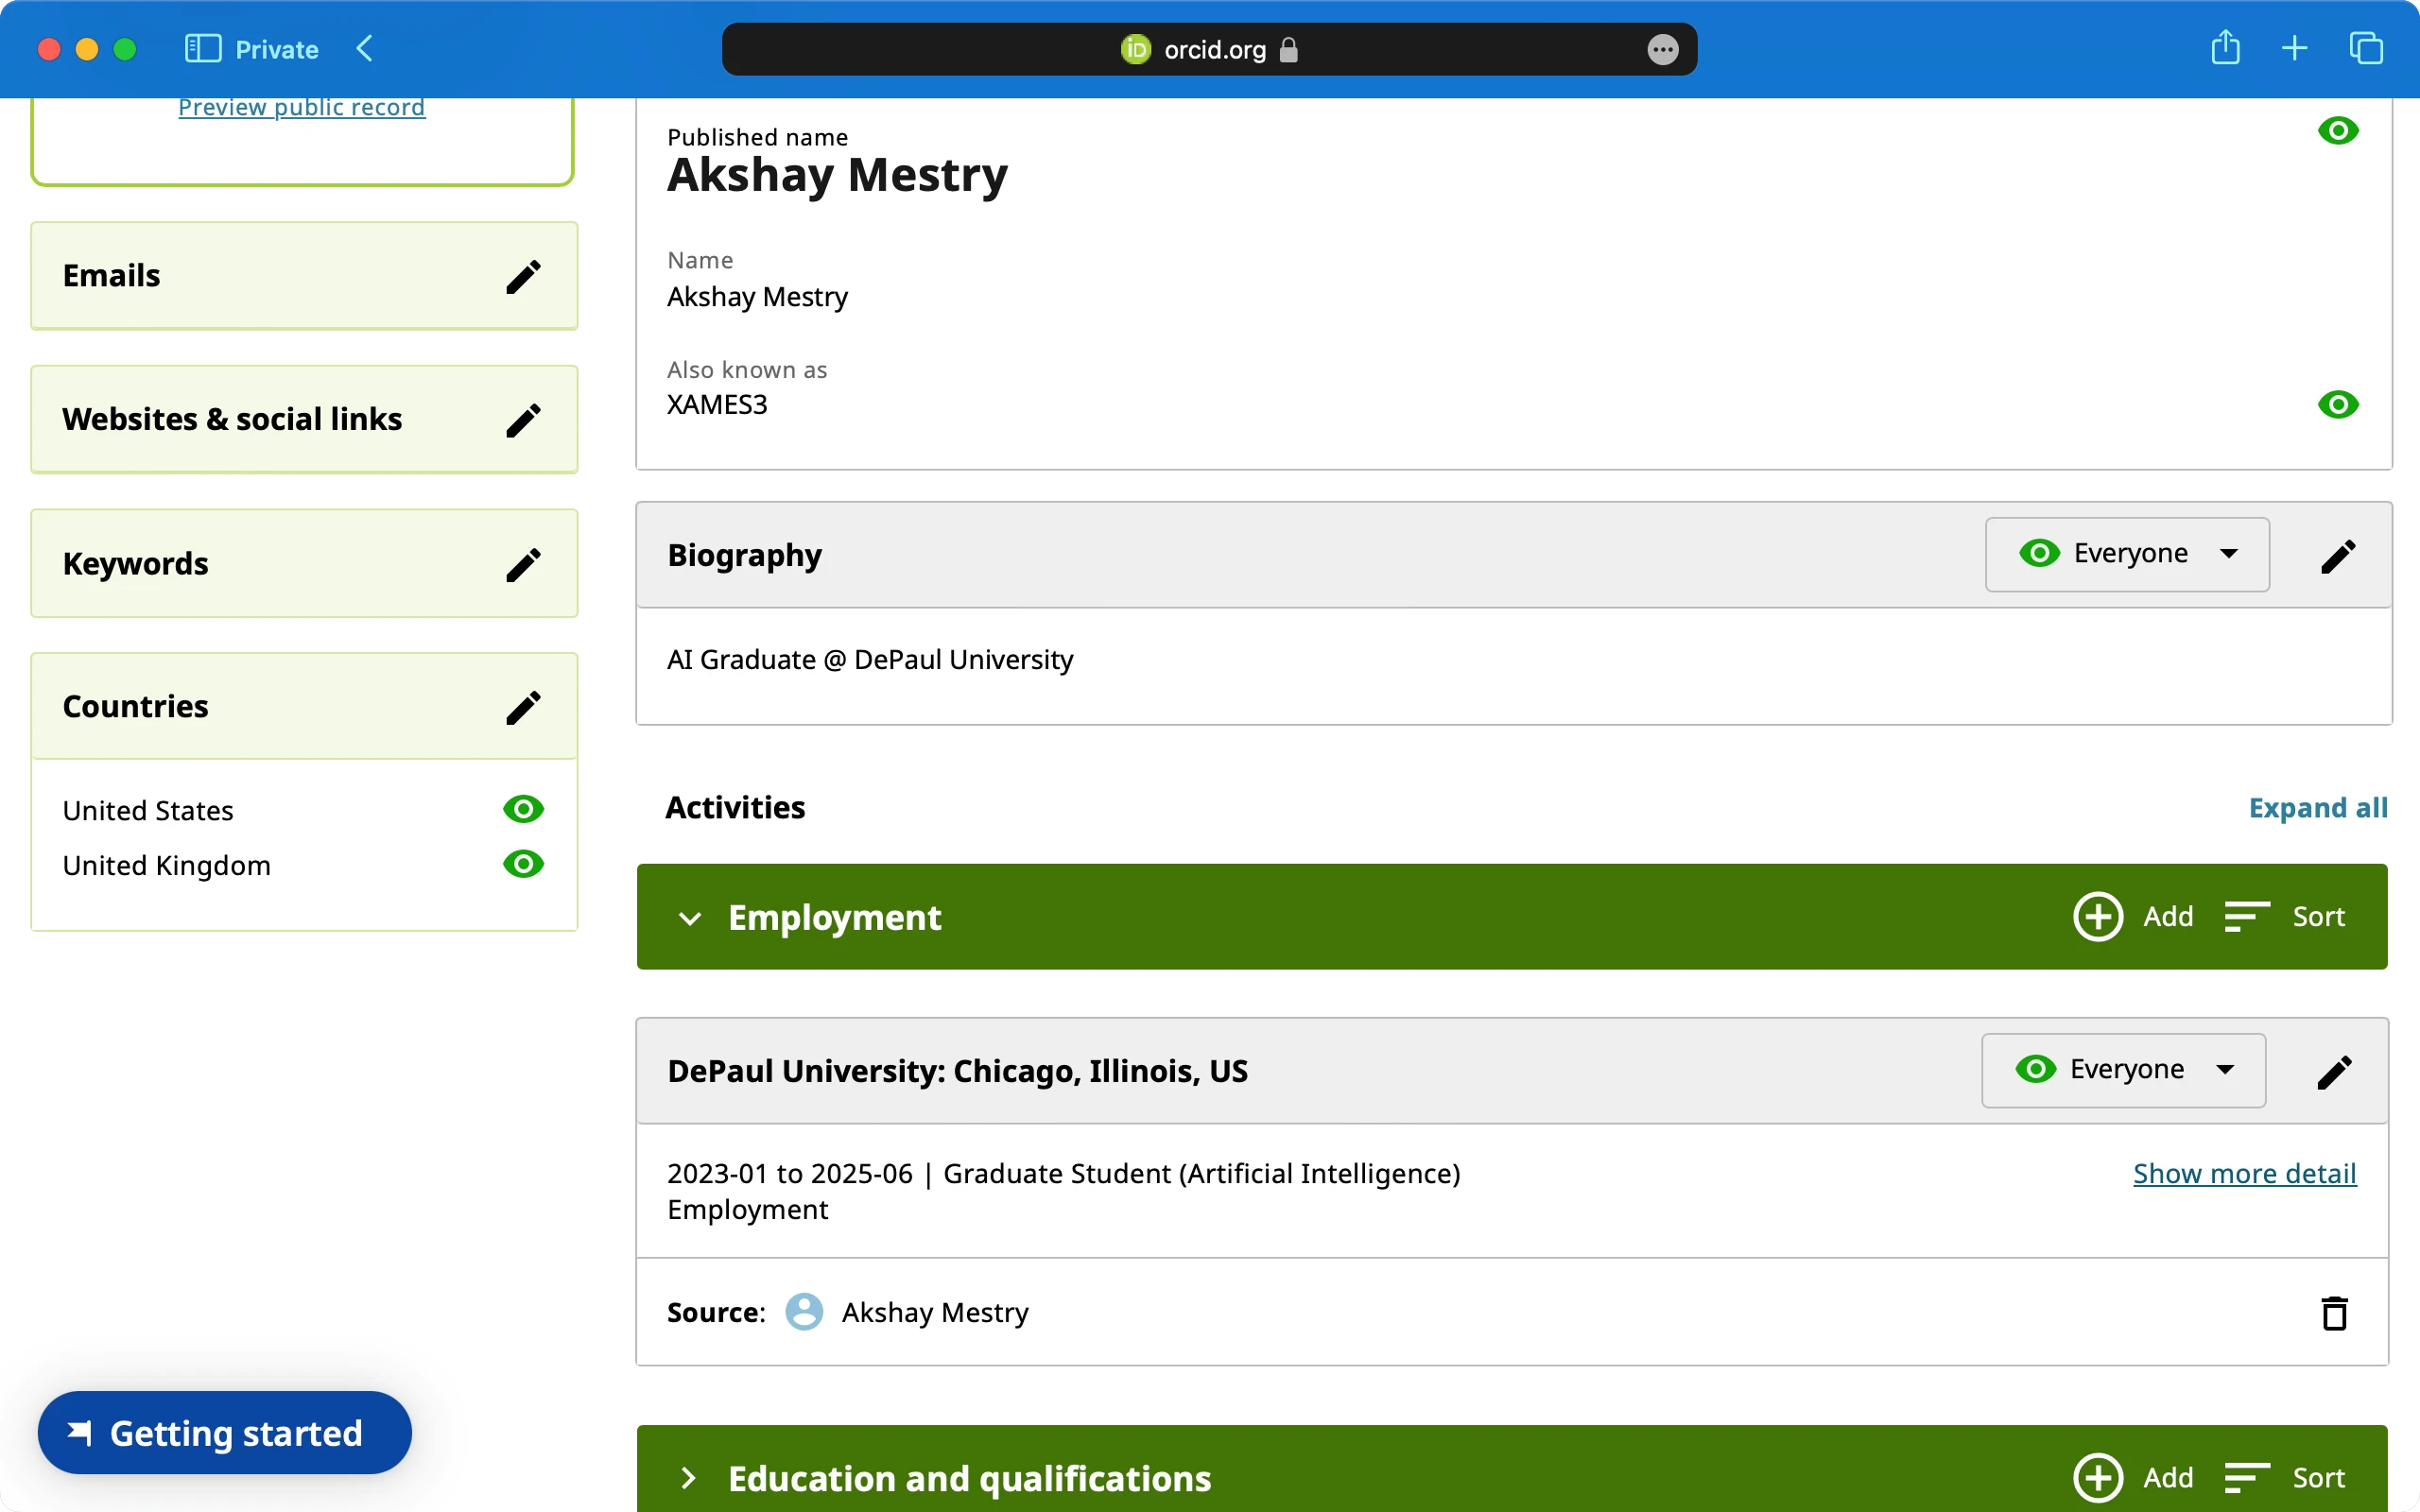2420x1512 pixels.
Task: Edit the Biography section pencil icon
Action: point(2338,556)
